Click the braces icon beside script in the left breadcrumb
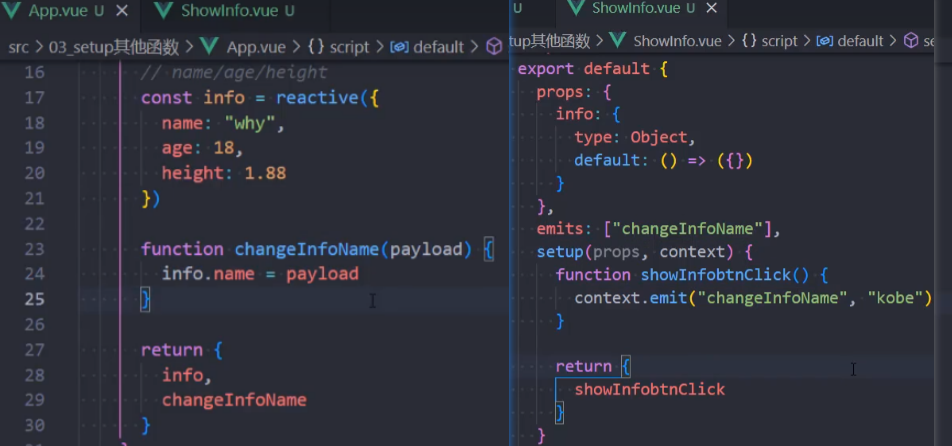 pyautogui.click(x=316, y=47)
